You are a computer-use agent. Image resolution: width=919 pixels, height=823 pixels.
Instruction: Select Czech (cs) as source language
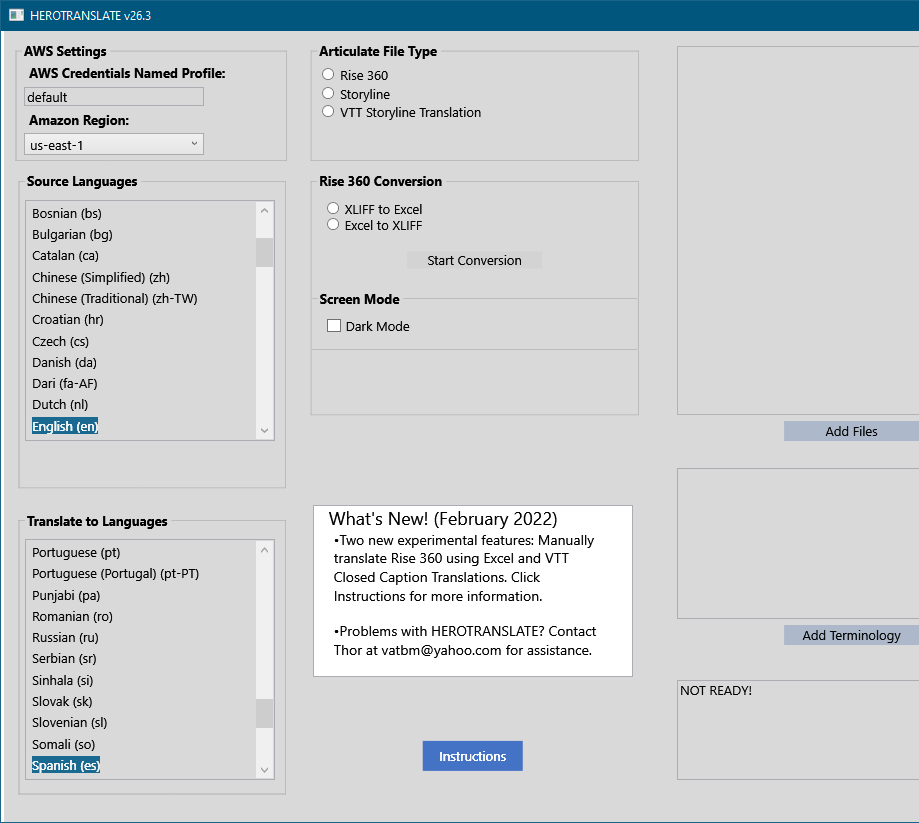60,341
